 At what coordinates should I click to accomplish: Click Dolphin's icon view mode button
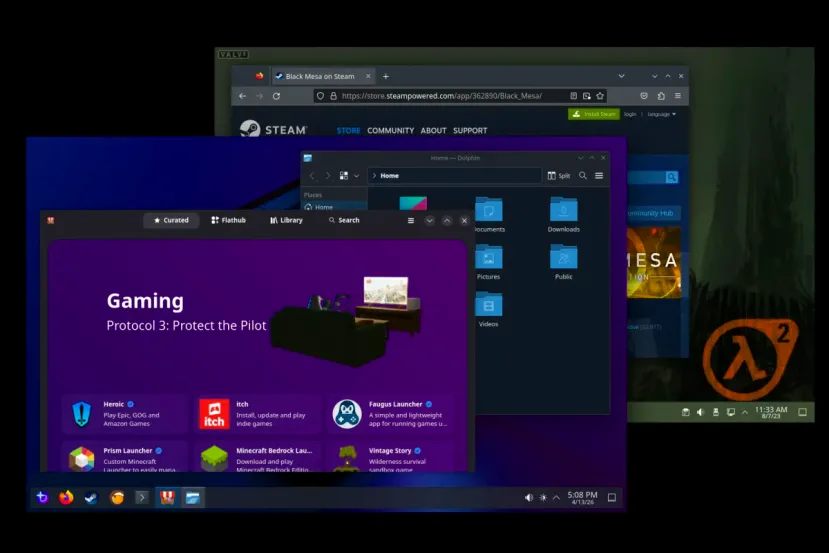tap(344, 176)
